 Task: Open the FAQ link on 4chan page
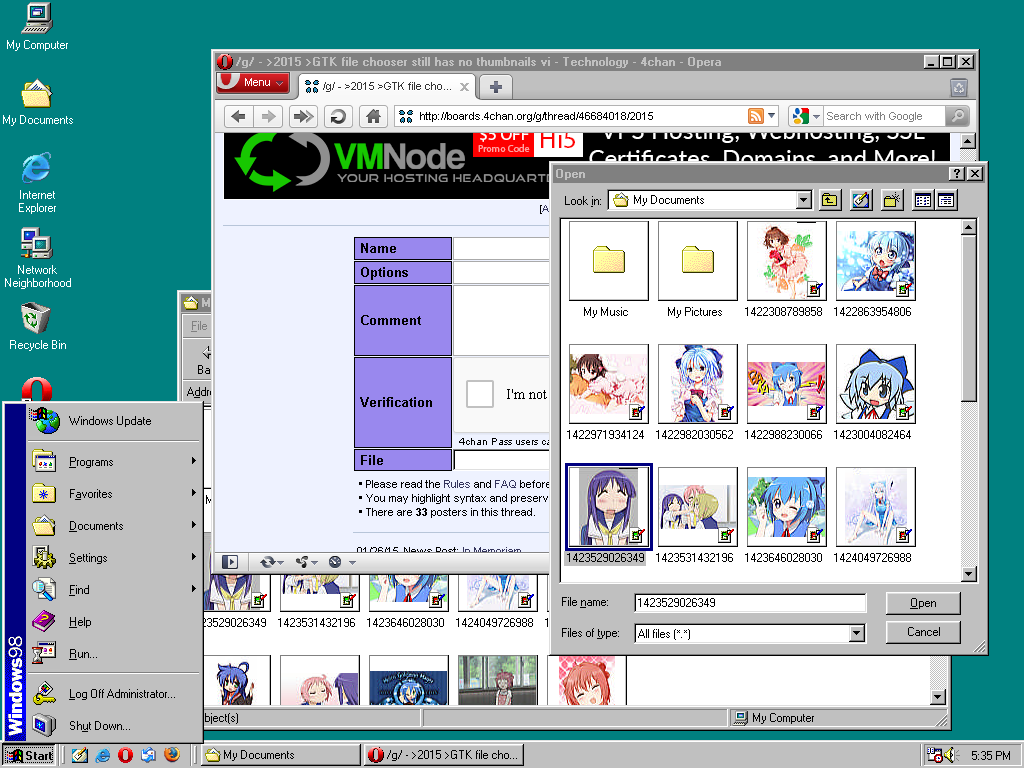click(x=505, y=484)
